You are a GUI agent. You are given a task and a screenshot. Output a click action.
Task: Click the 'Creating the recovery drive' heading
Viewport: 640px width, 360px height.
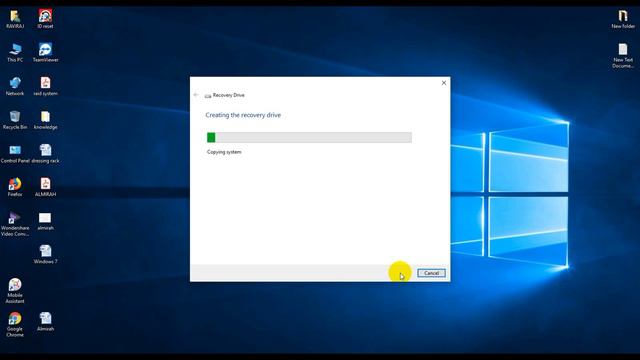click(x=243, y=115)
